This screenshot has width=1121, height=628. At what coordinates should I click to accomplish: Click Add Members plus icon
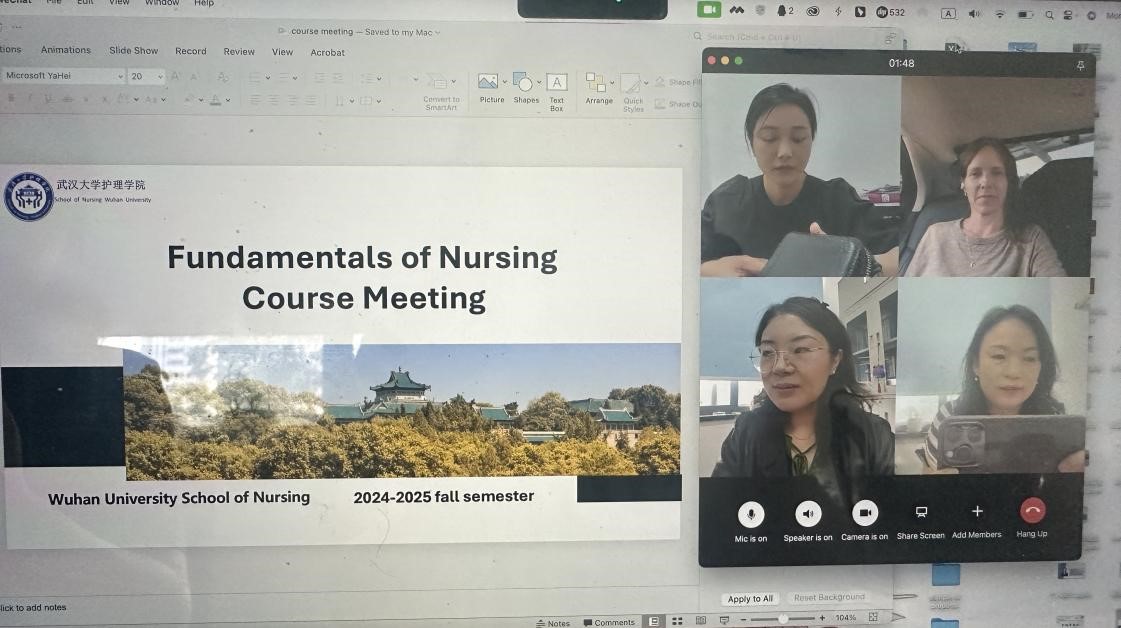click(976, 512)
